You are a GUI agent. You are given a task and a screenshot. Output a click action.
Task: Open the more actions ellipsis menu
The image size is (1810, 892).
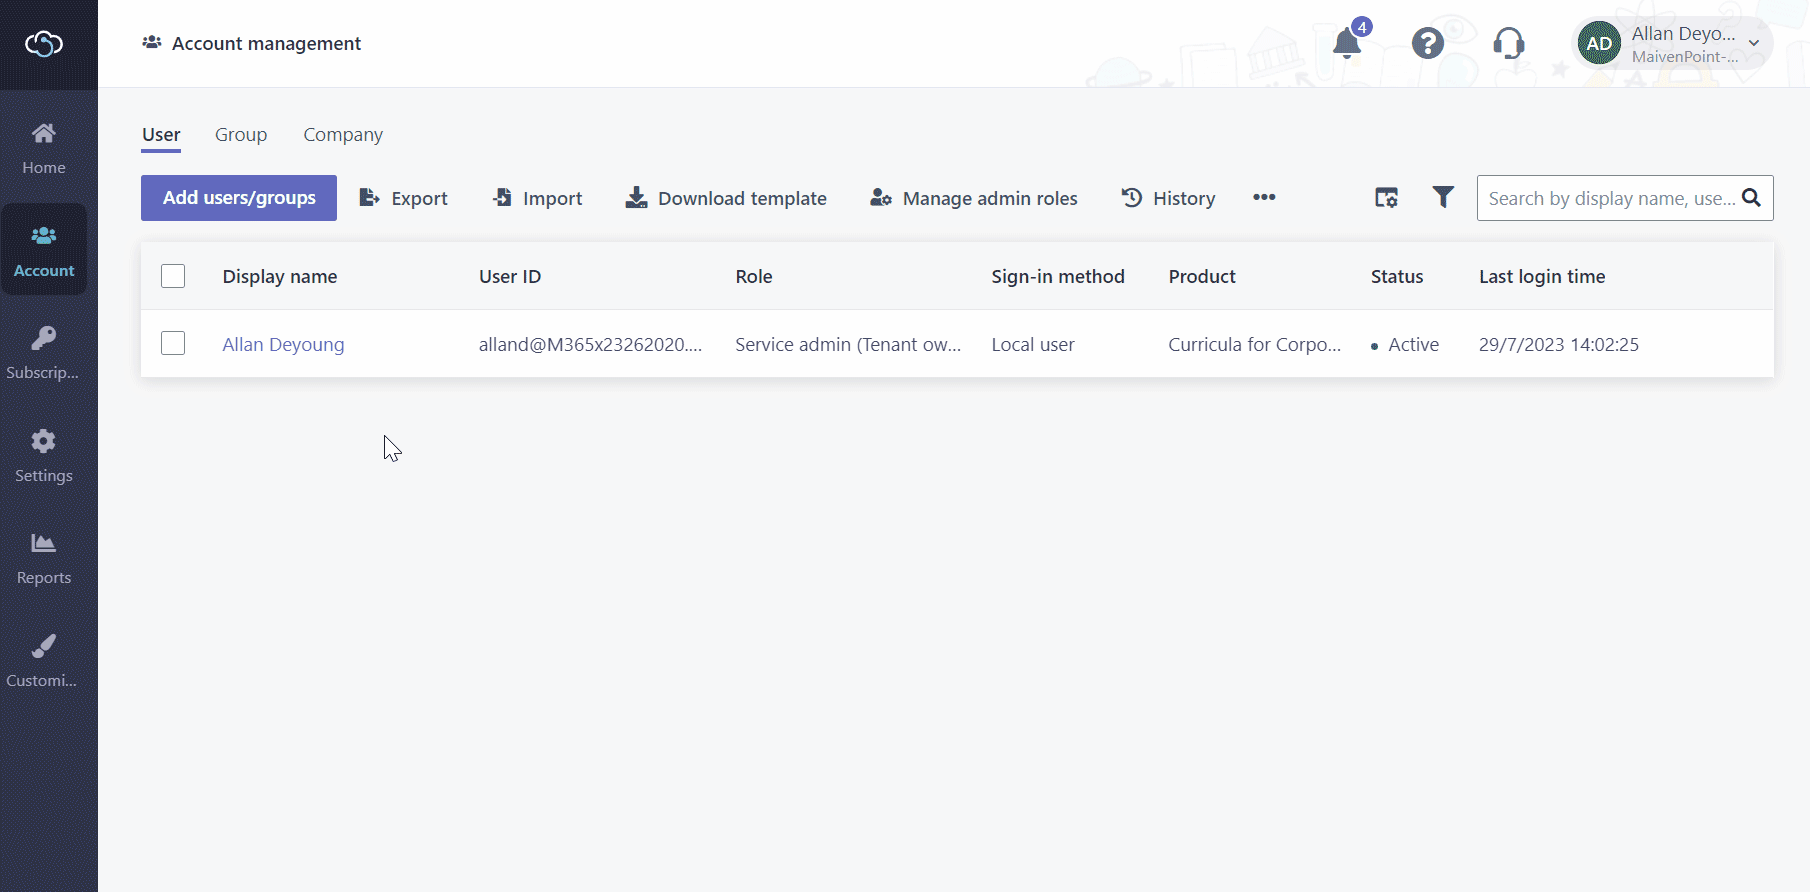(x=1264, y=198)
